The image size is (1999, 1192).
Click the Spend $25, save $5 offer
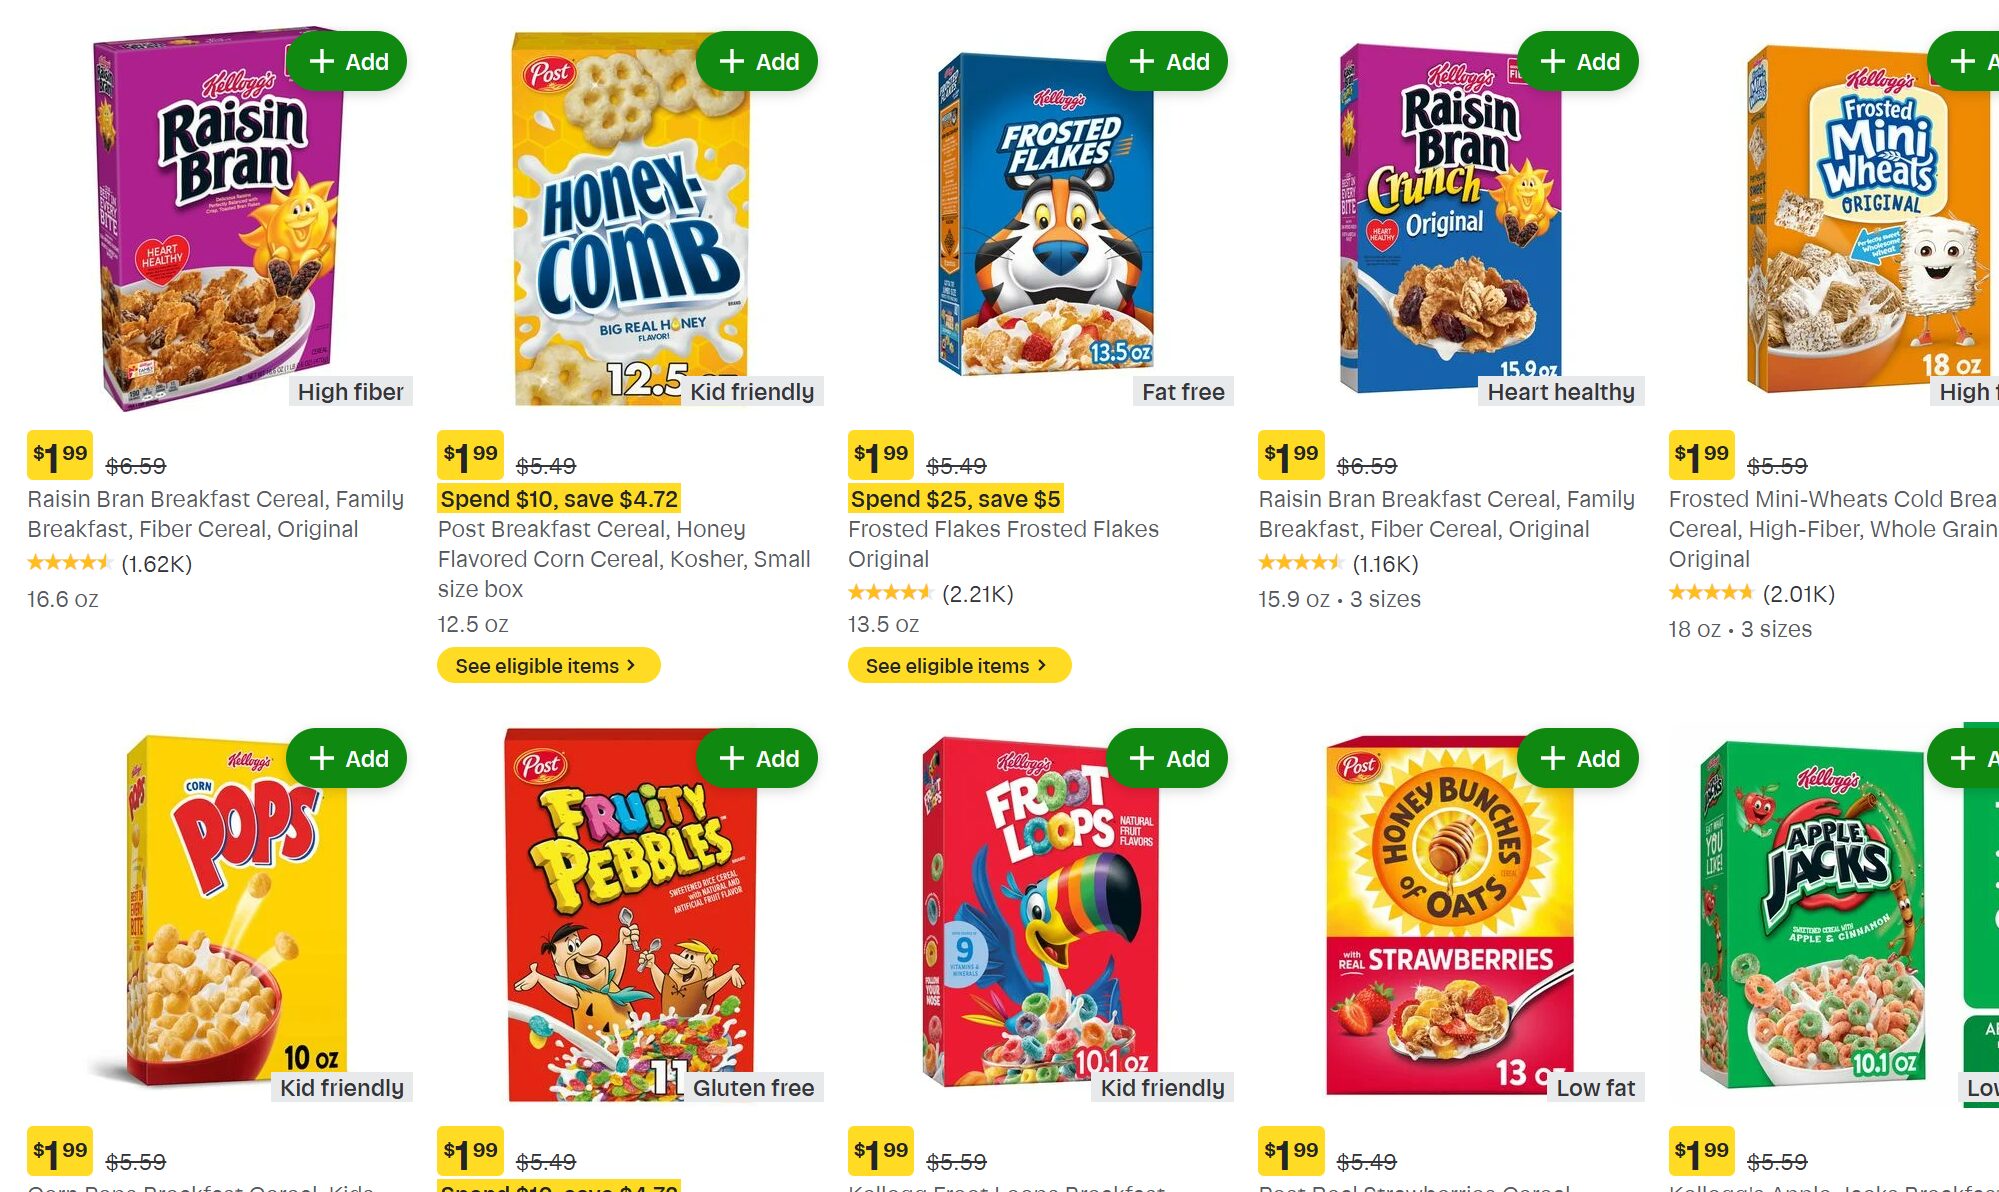pyautogui.click(x=955, y=499)
